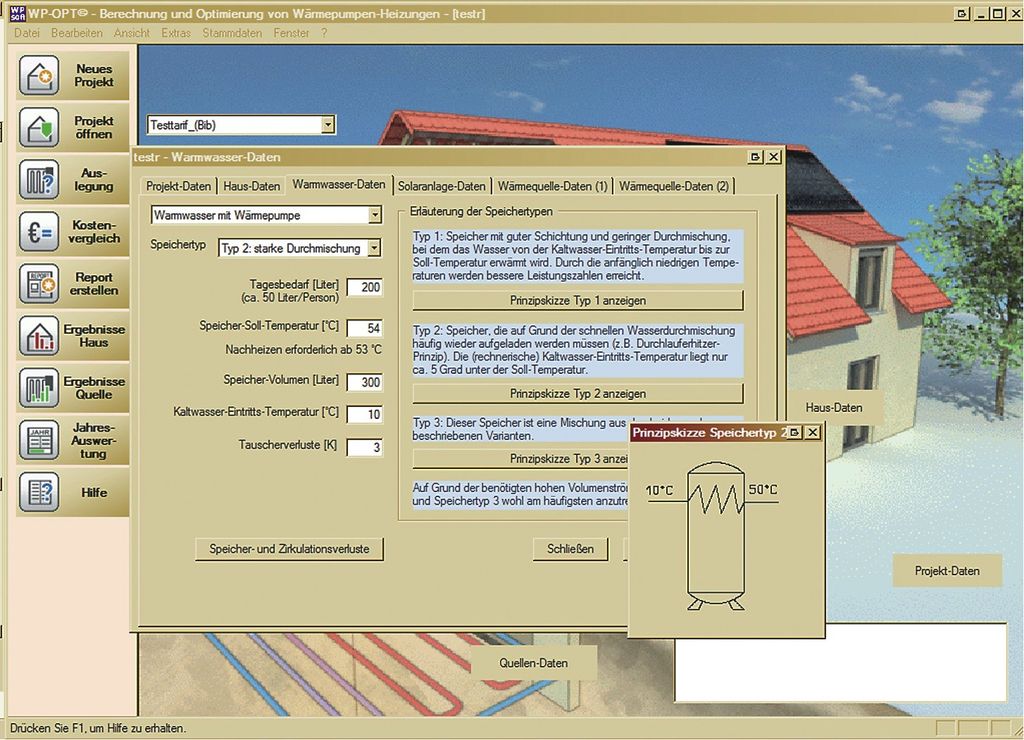Click the Report erstellen icon
The height and width of the screenshot is (740, 1024).
coord(40,284)
